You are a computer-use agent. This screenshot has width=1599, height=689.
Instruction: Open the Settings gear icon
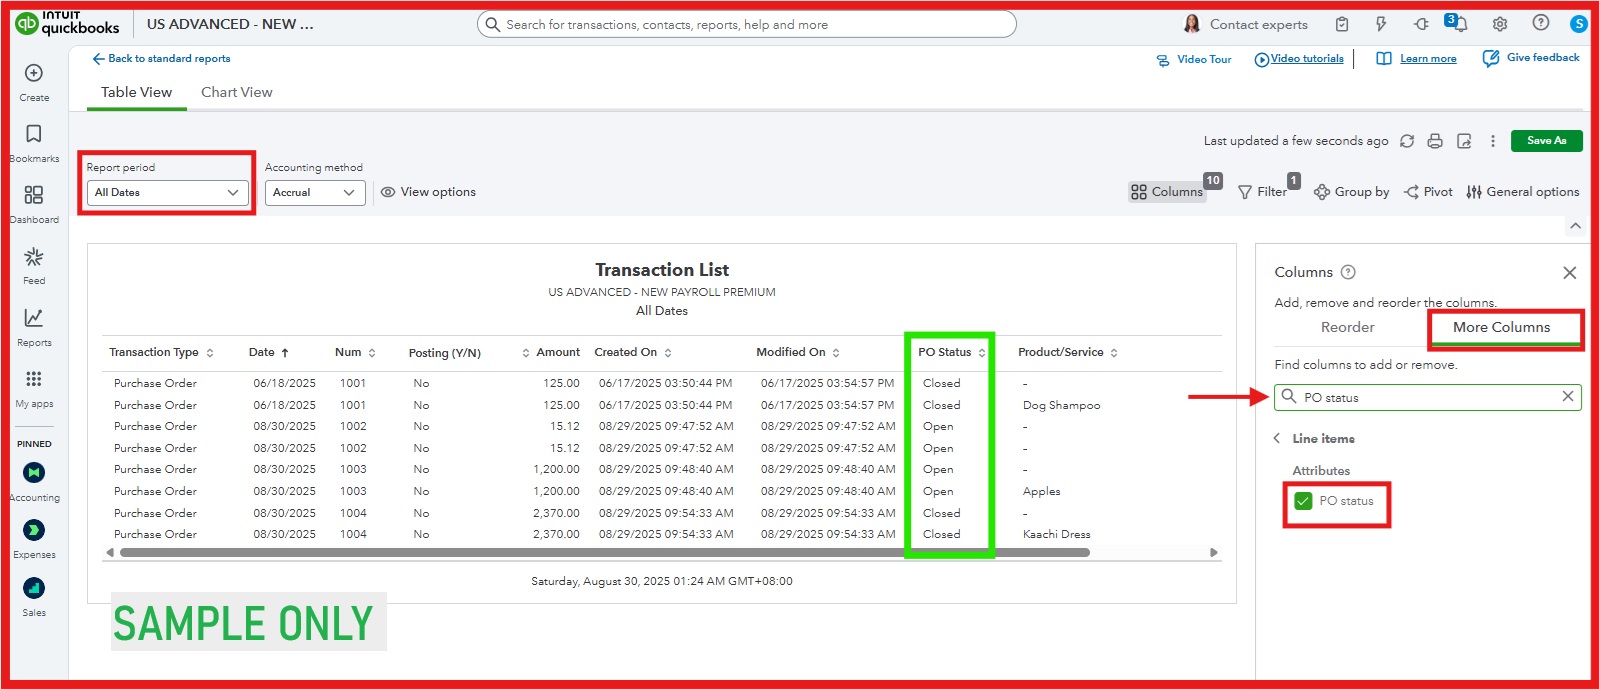1500,24
